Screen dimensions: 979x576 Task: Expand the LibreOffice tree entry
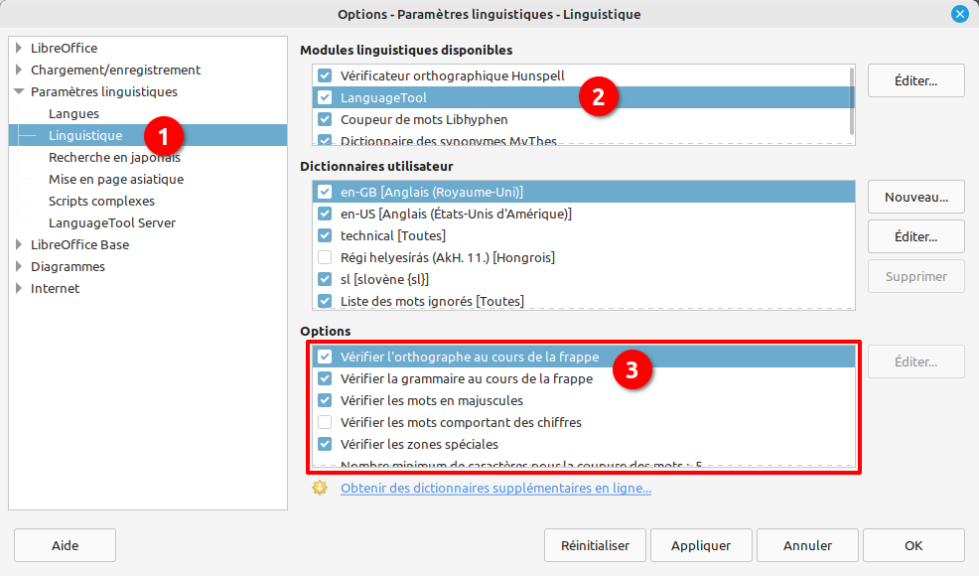(x=20, y=47)
